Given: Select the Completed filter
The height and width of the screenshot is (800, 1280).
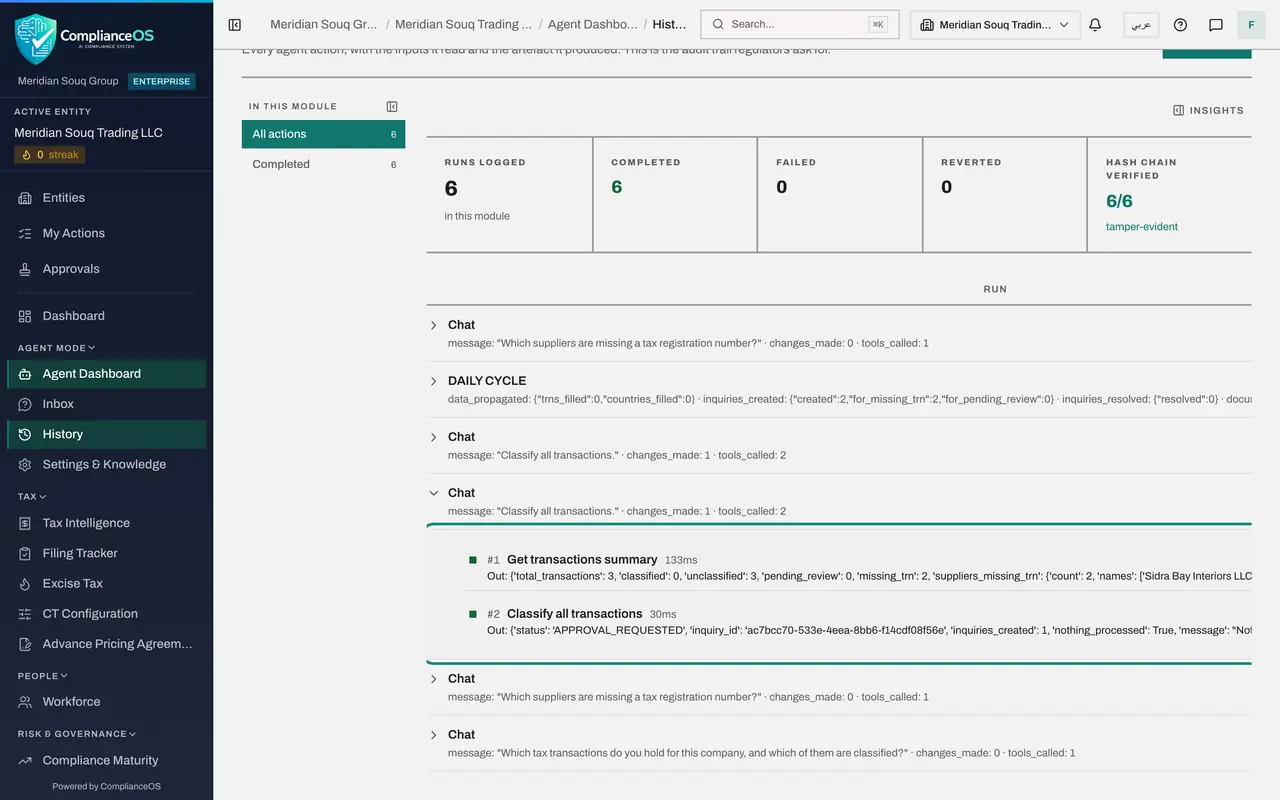Looking at the screenshot, I should pos(323,164).
